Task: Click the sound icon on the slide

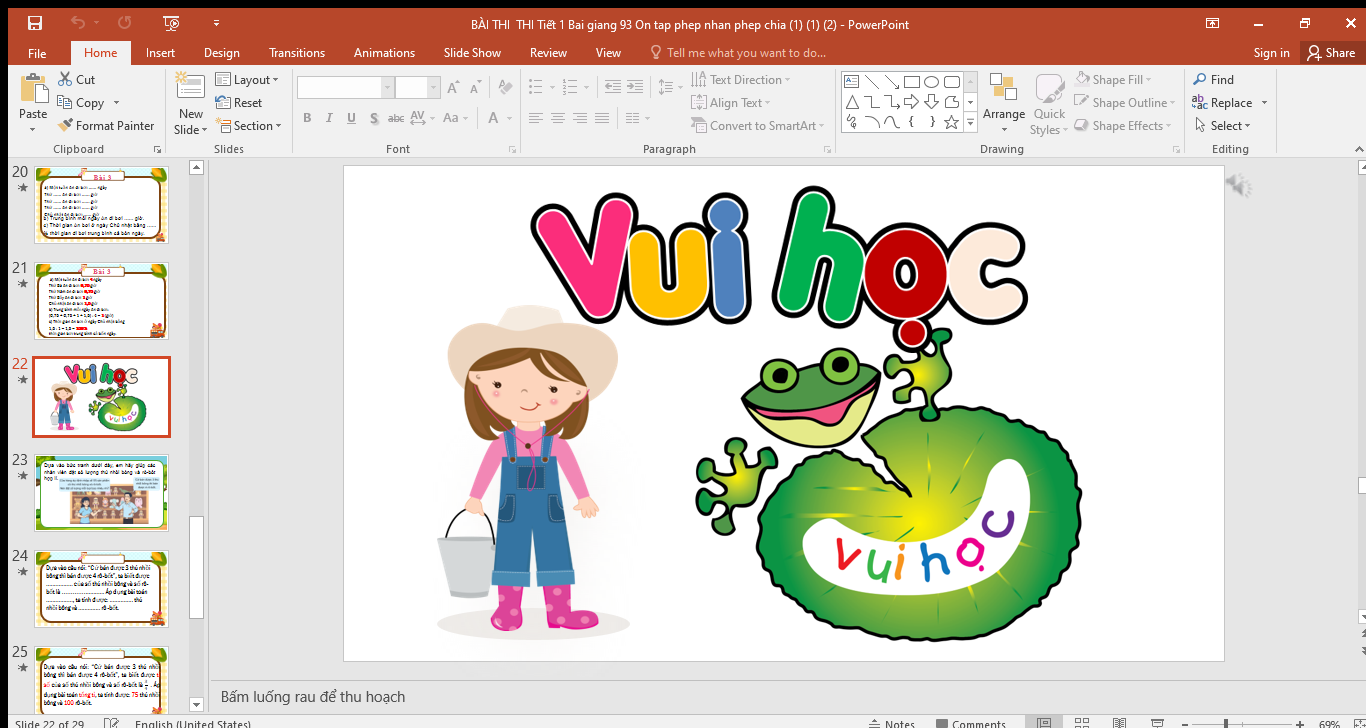Action: coord(1238,185)
